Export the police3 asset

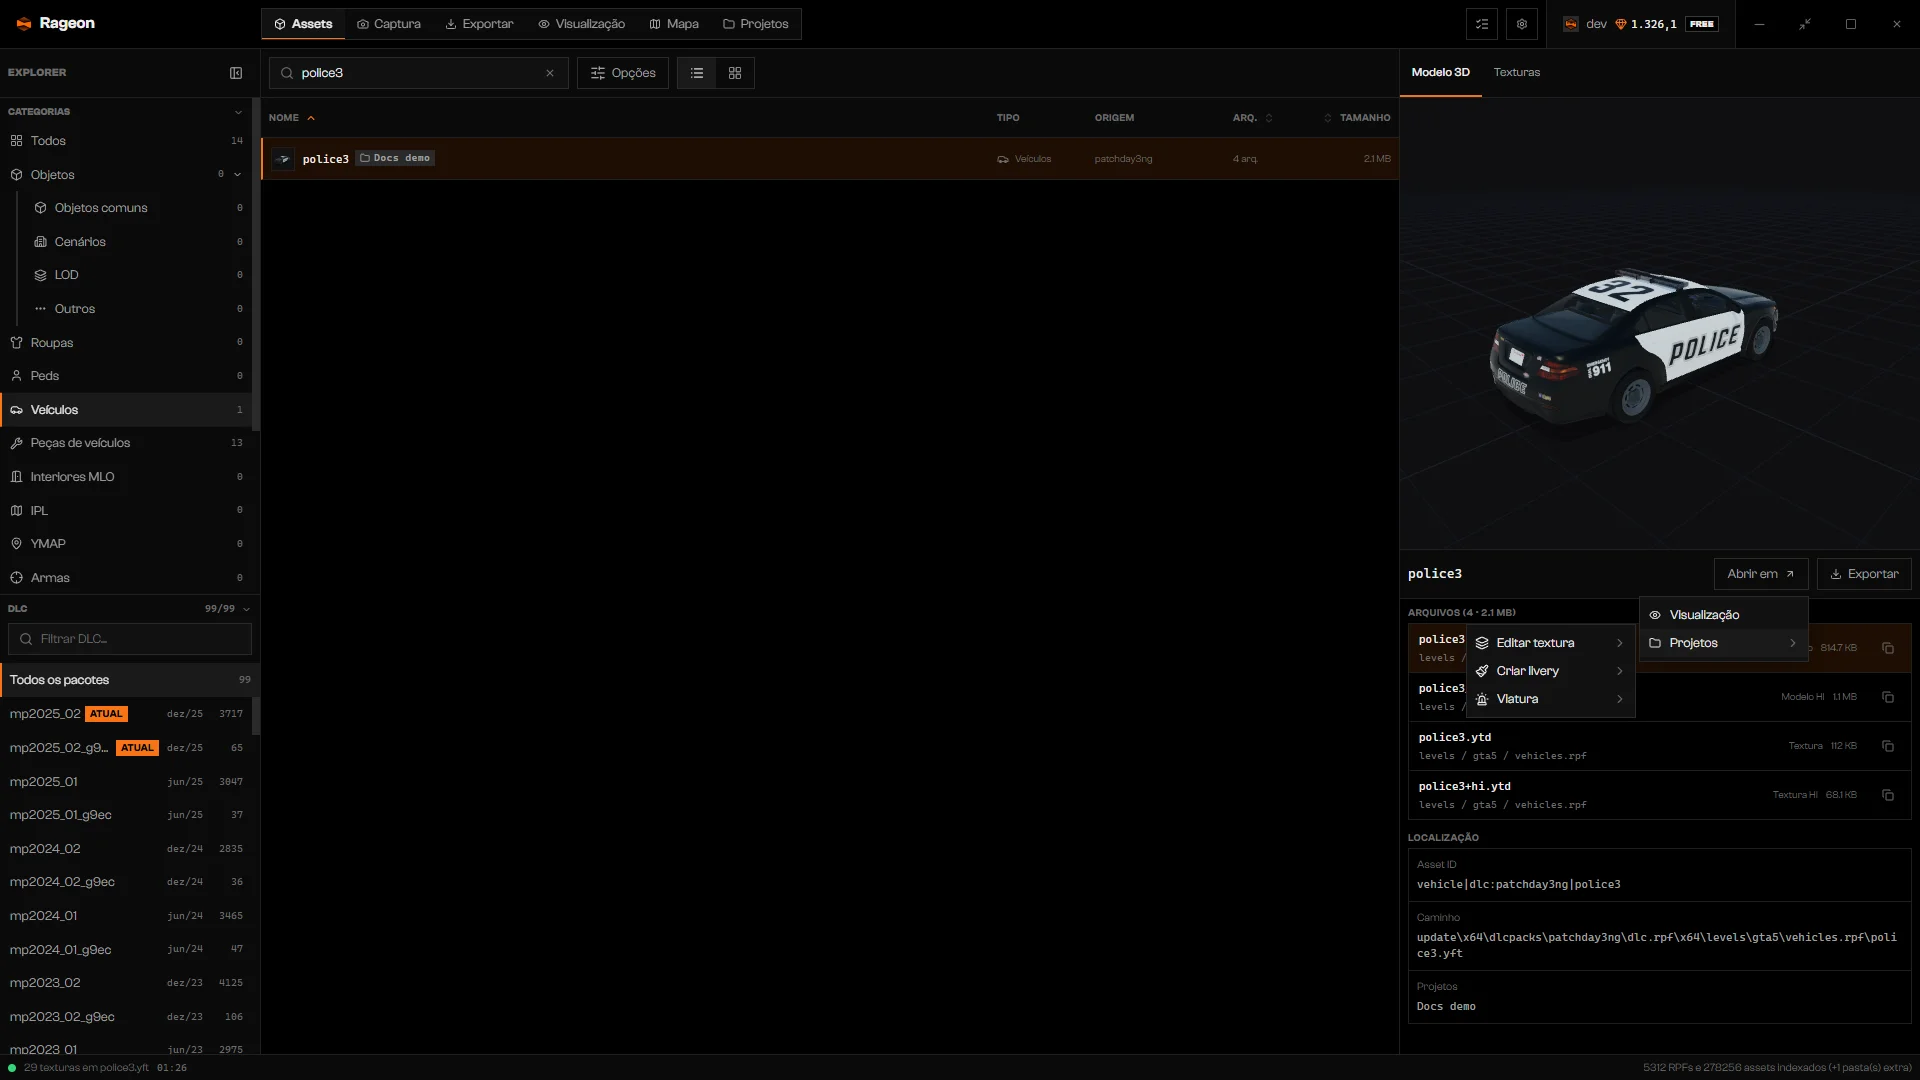click(x=1864, y=574)
